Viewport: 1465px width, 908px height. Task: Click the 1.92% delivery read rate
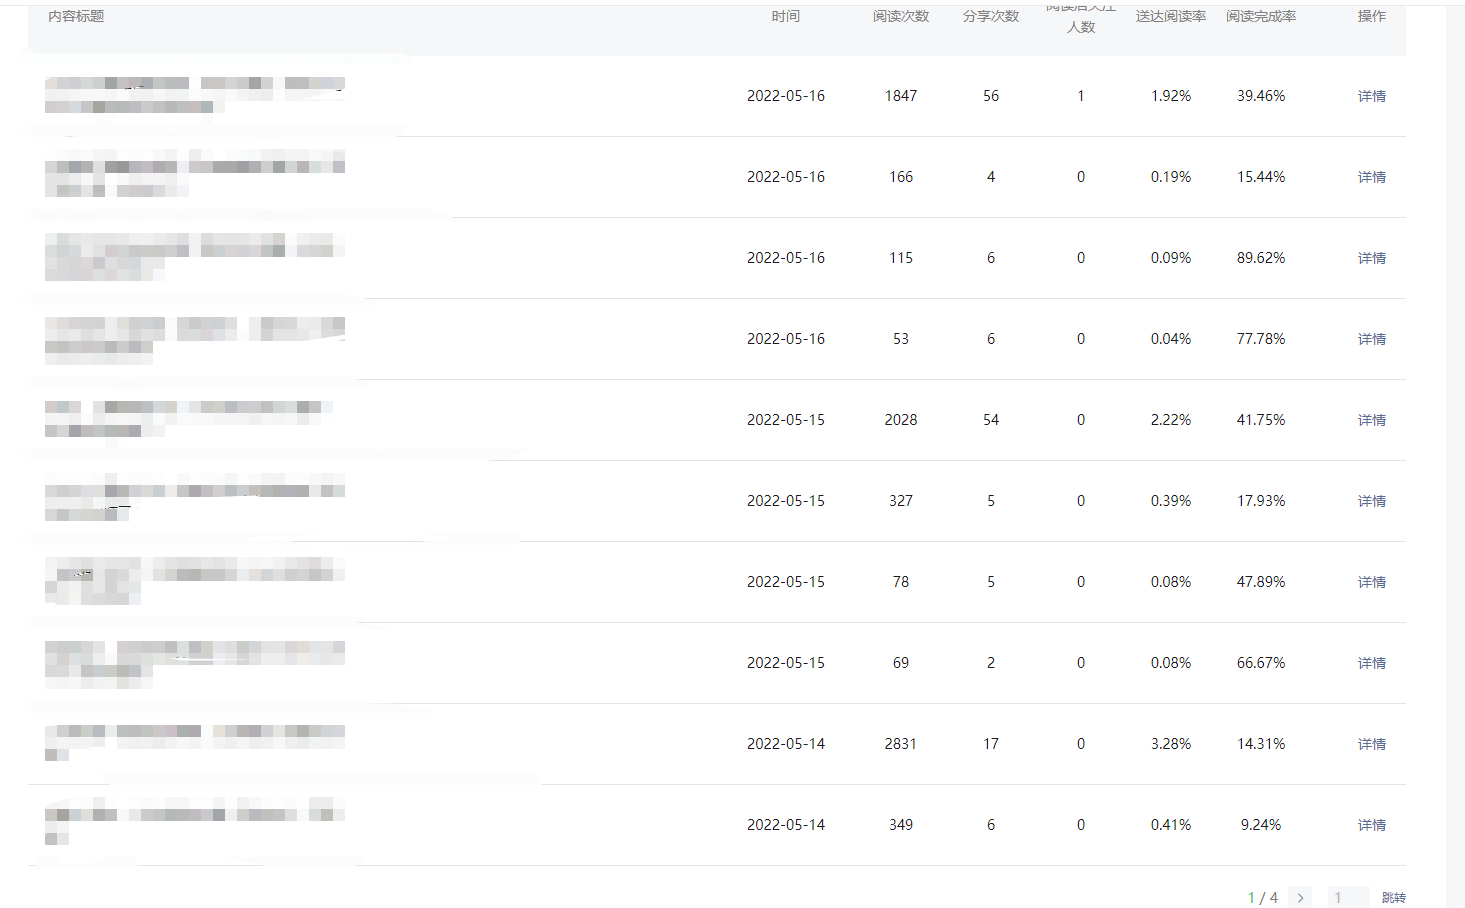click(1171, 96)
